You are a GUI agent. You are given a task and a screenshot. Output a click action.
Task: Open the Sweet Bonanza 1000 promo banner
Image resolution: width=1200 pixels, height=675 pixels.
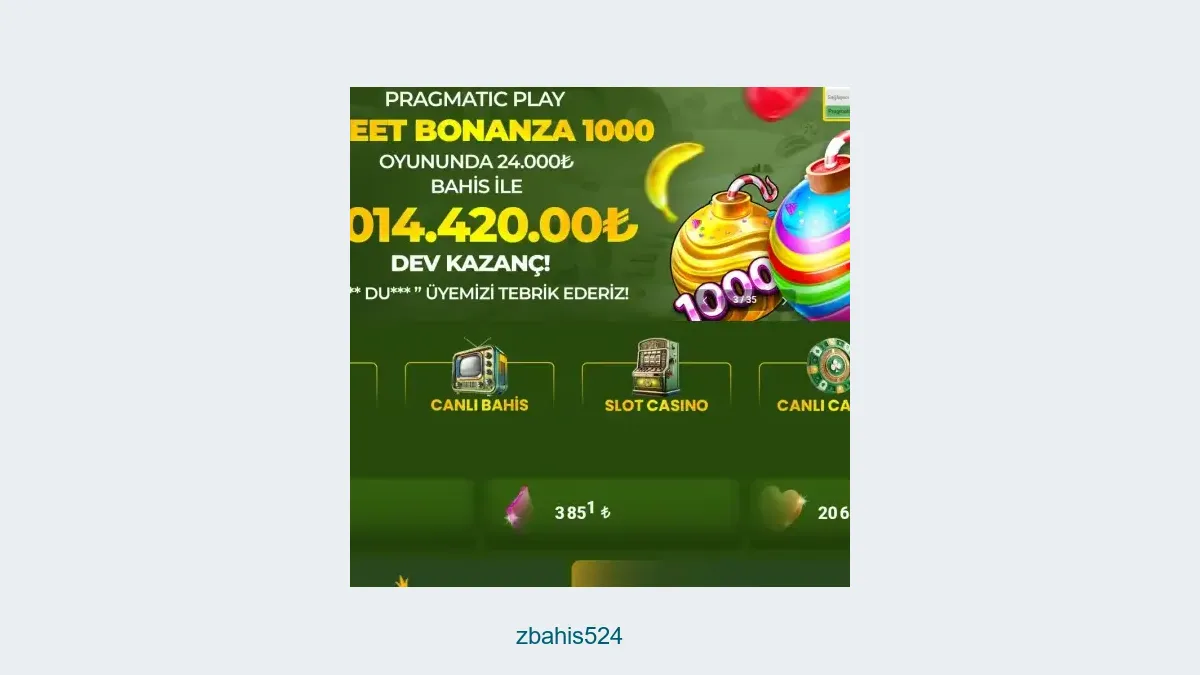pos(600,204)
